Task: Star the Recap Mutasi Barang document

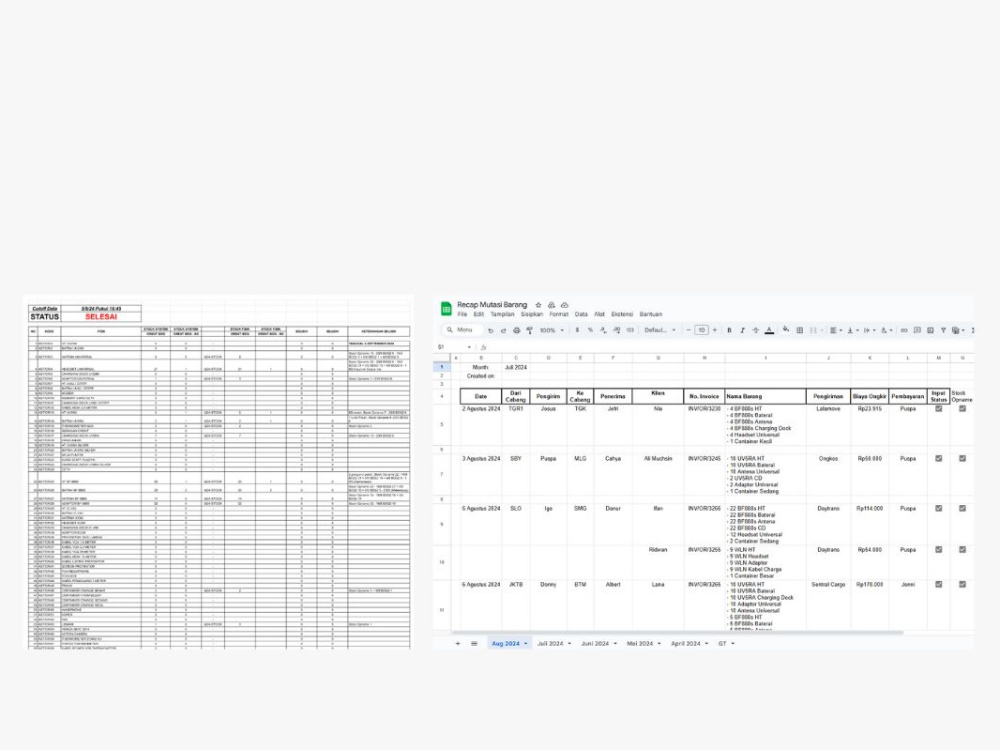Action: [x=538, y=305]
